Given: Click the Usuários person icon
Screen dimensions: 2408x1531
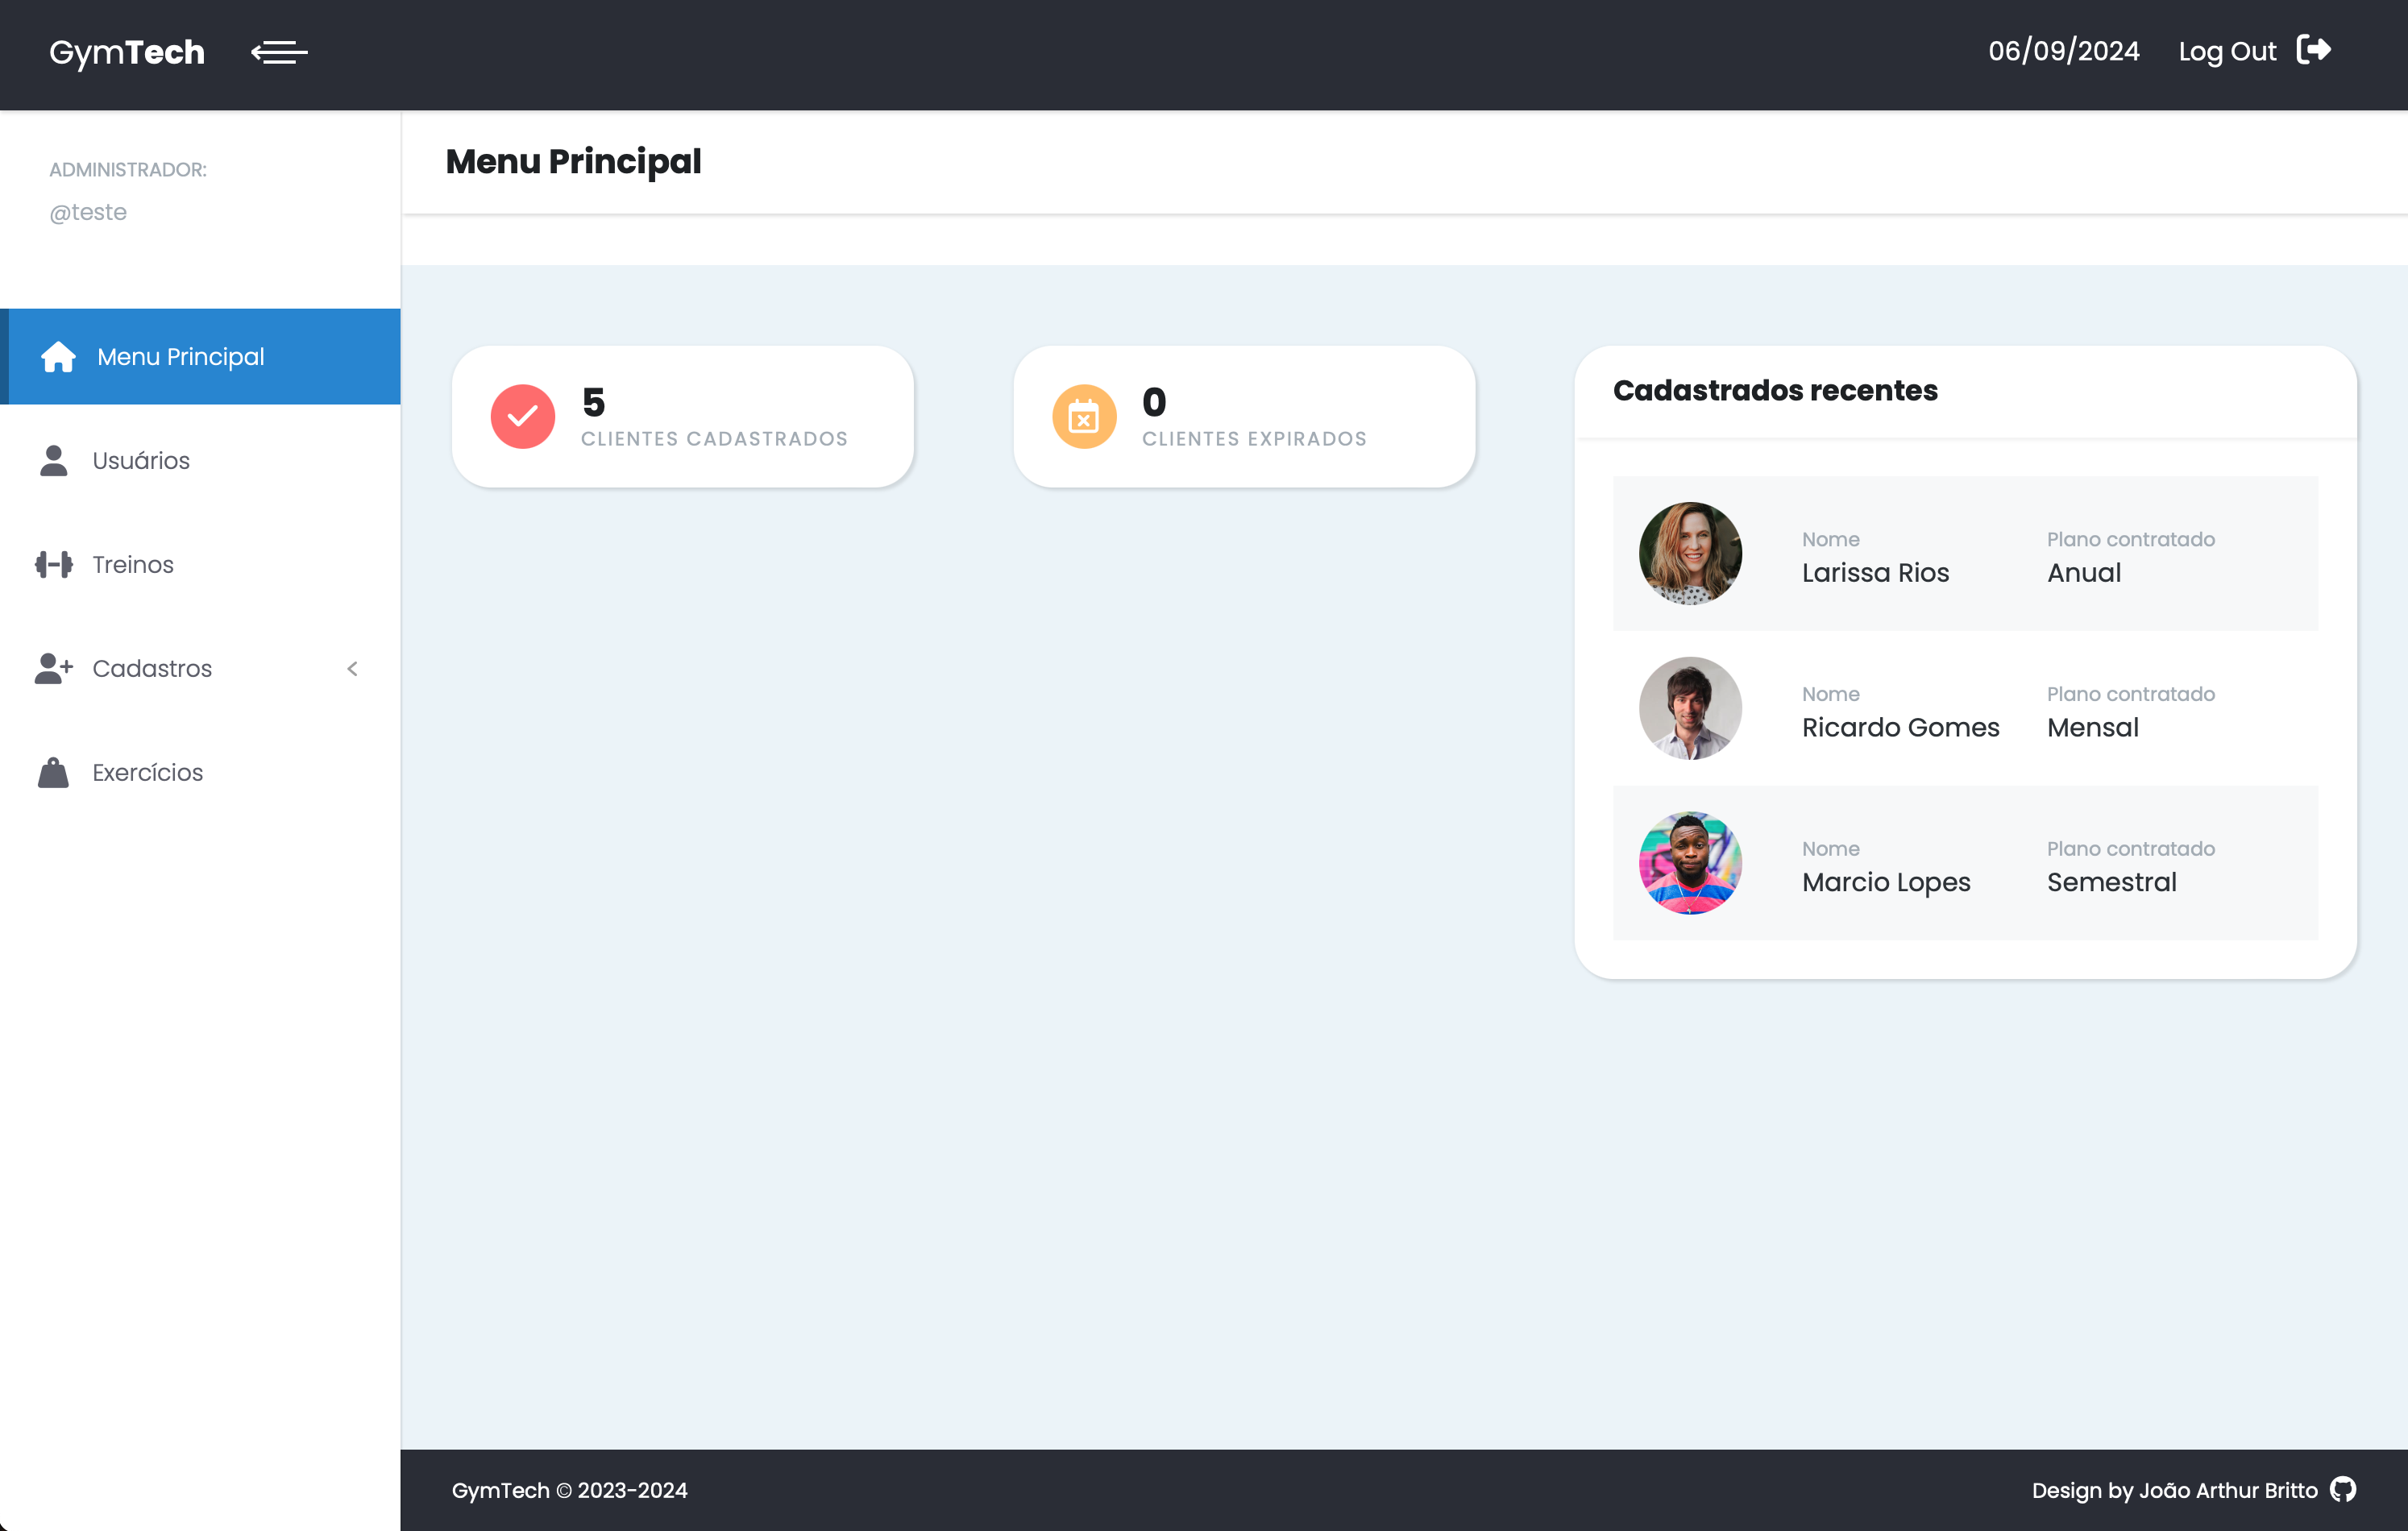Looking at the screenshot, I should pyautogui.click(x=54, y=461).
